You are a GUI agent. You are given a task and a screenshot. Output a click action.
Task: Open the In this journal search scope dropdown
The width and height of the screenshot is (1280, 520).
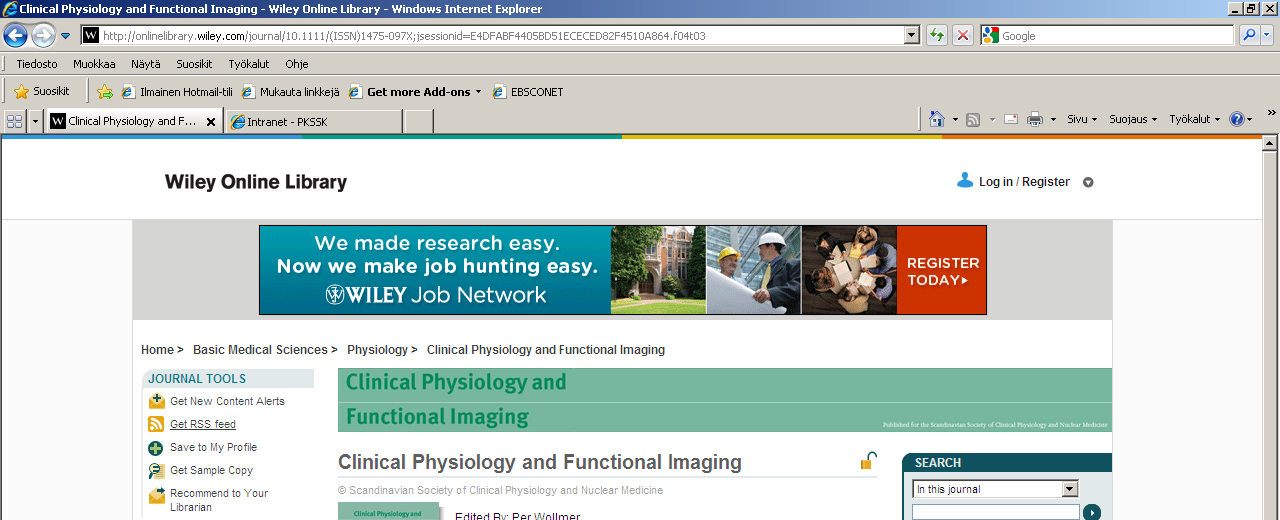pyautogui.click(x=995, y=489)
